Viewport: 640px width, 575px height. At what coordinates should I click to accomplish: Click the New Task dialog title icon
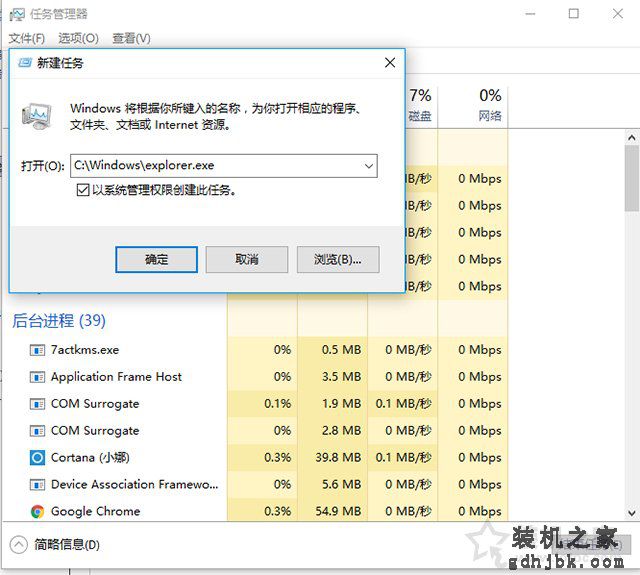pos(25,63)
